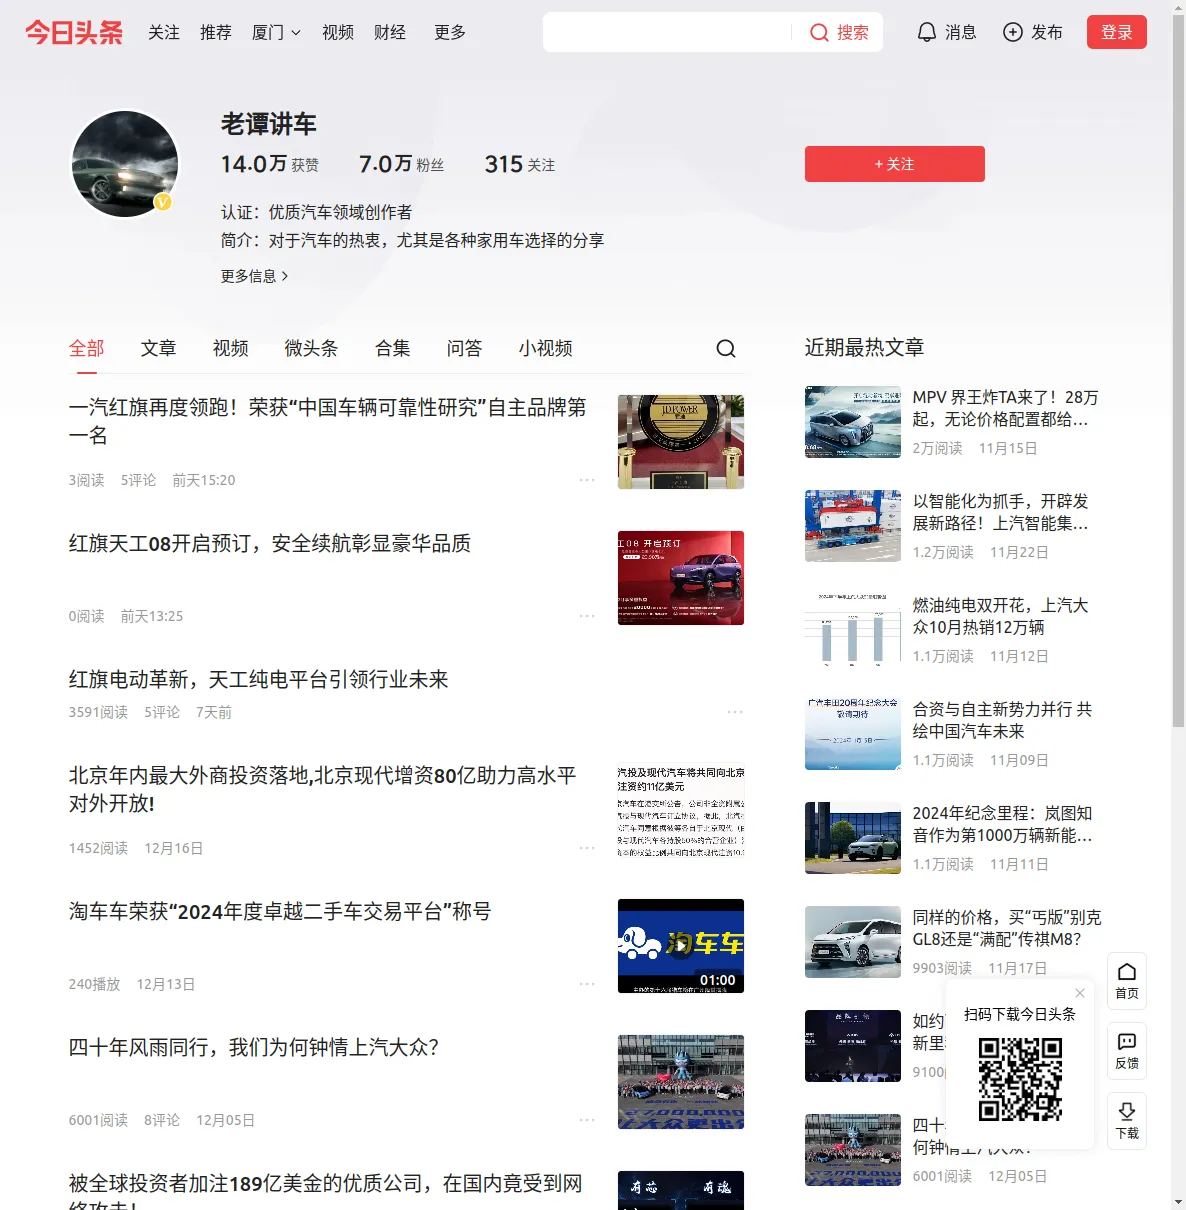Open hot article 合资与自主新势力并行
1186x1210 pixels.
click(x=1003, y=720)
